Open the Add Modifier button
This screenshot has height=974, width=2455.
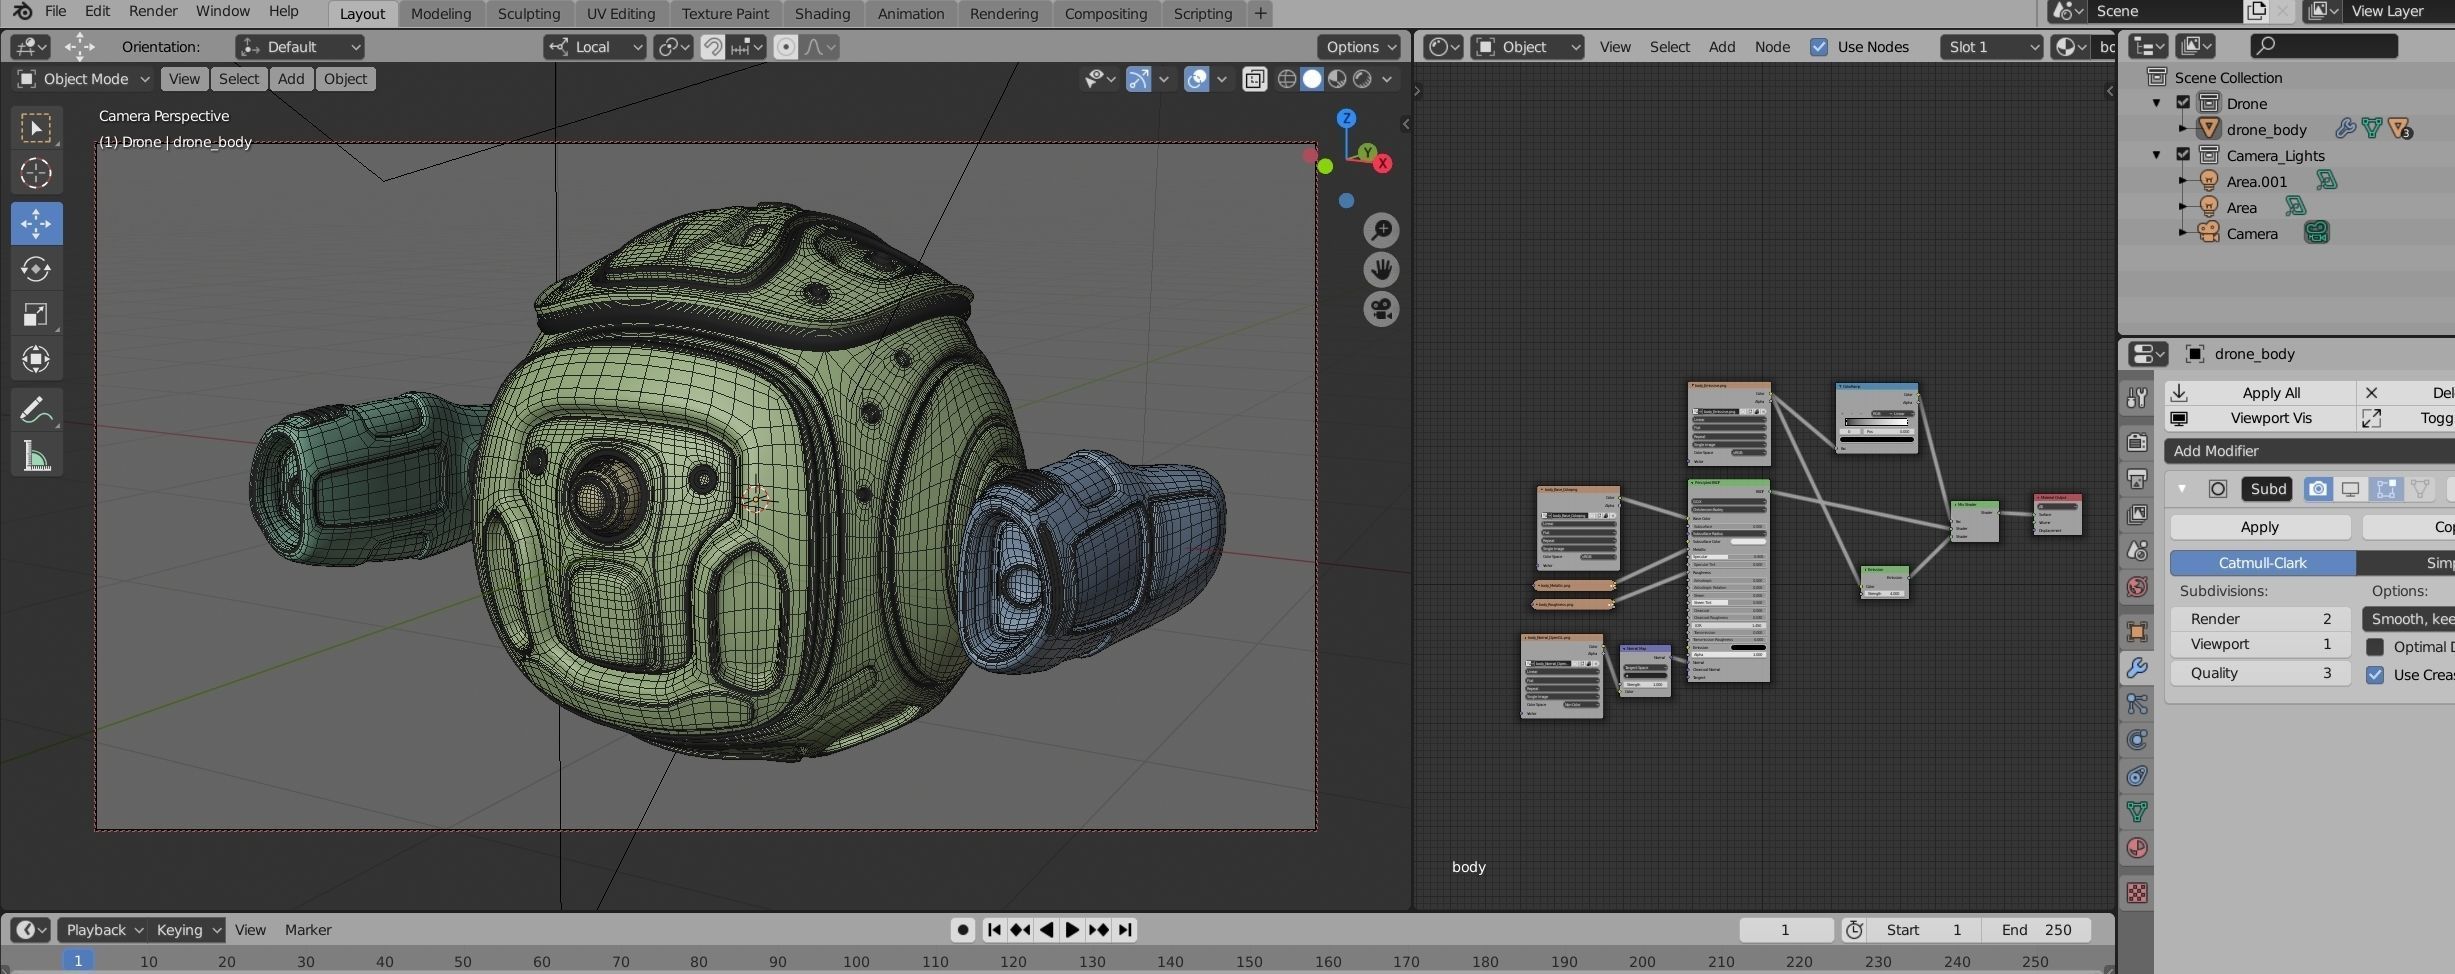2310,451
